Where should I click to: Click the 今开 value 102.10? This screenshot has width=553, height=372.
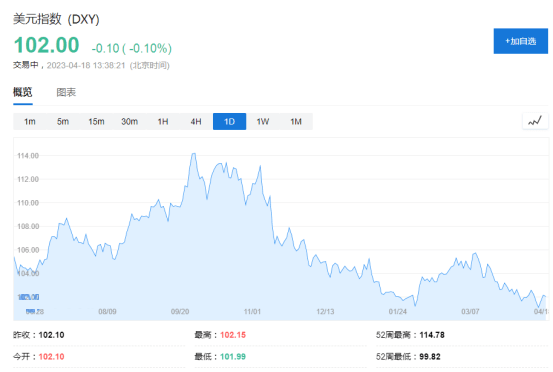click(x=51, y=356)
